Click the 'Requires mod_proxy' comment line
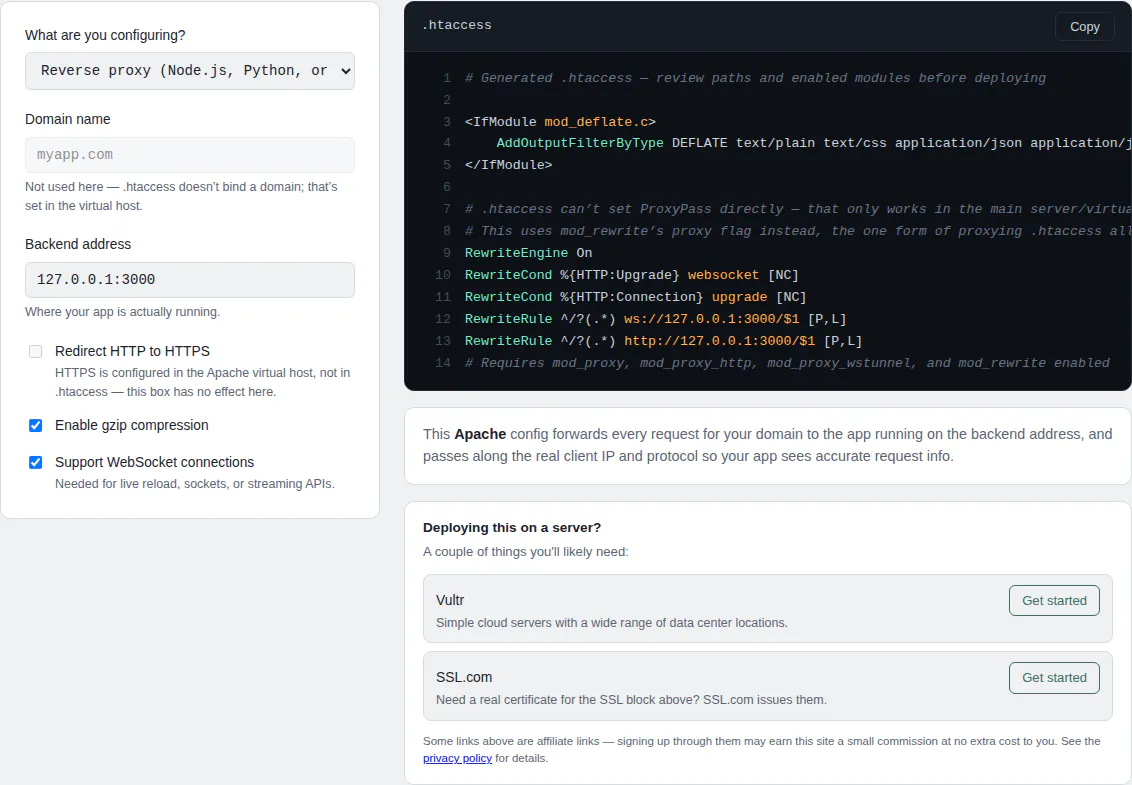Screen dimensions: 1132x785 [x=787, y=363]
